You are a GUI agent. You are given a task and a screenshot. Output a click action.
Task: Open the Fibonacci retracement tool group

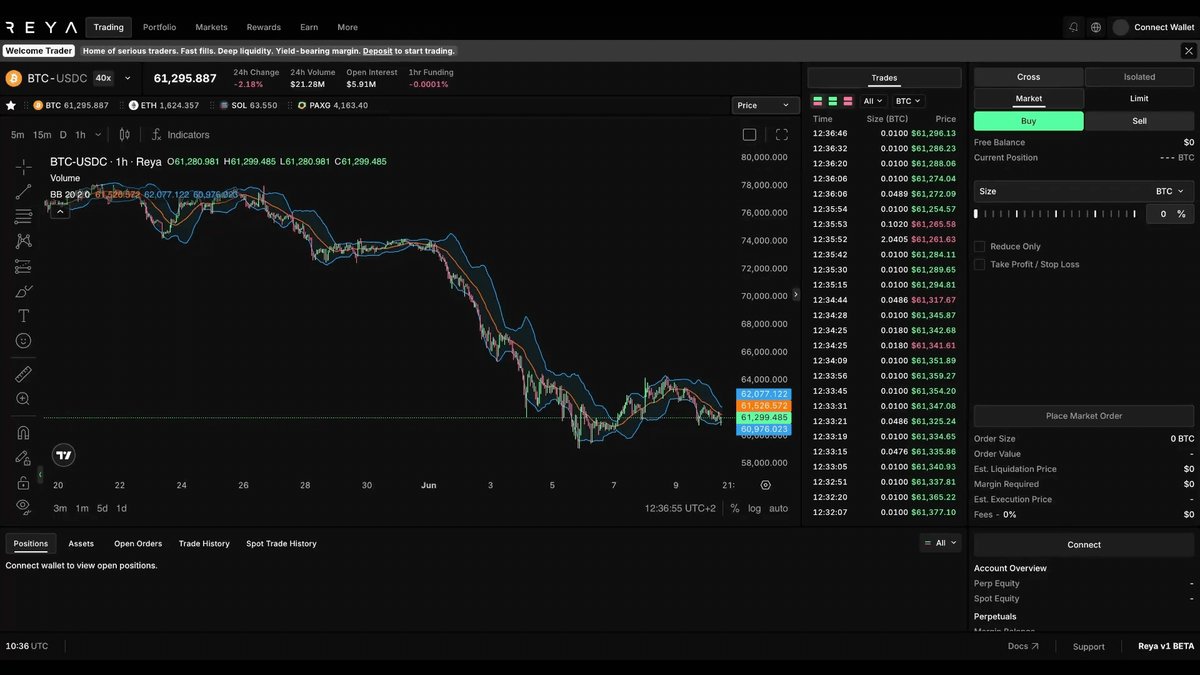(23, 217)
